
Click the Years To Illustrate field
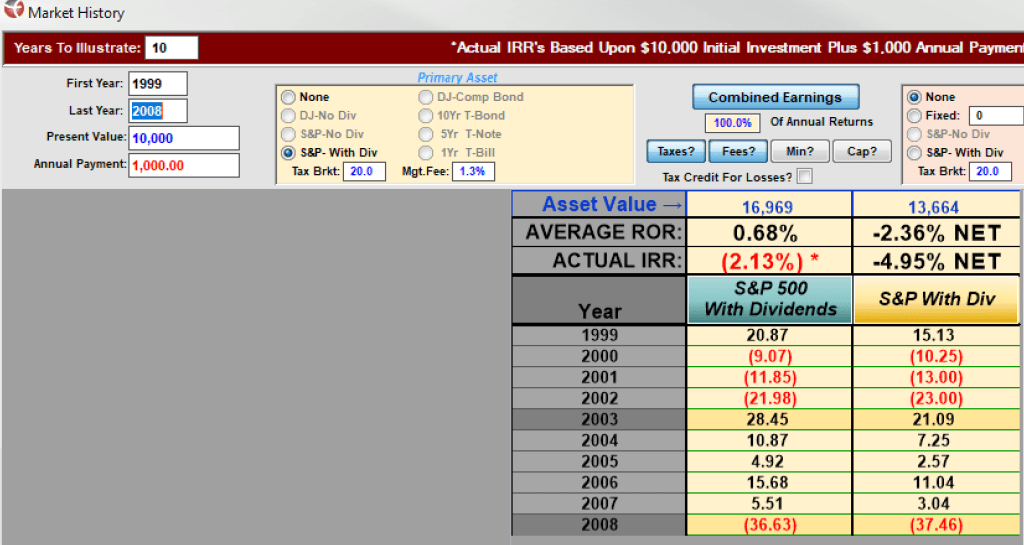click(171, 48)
